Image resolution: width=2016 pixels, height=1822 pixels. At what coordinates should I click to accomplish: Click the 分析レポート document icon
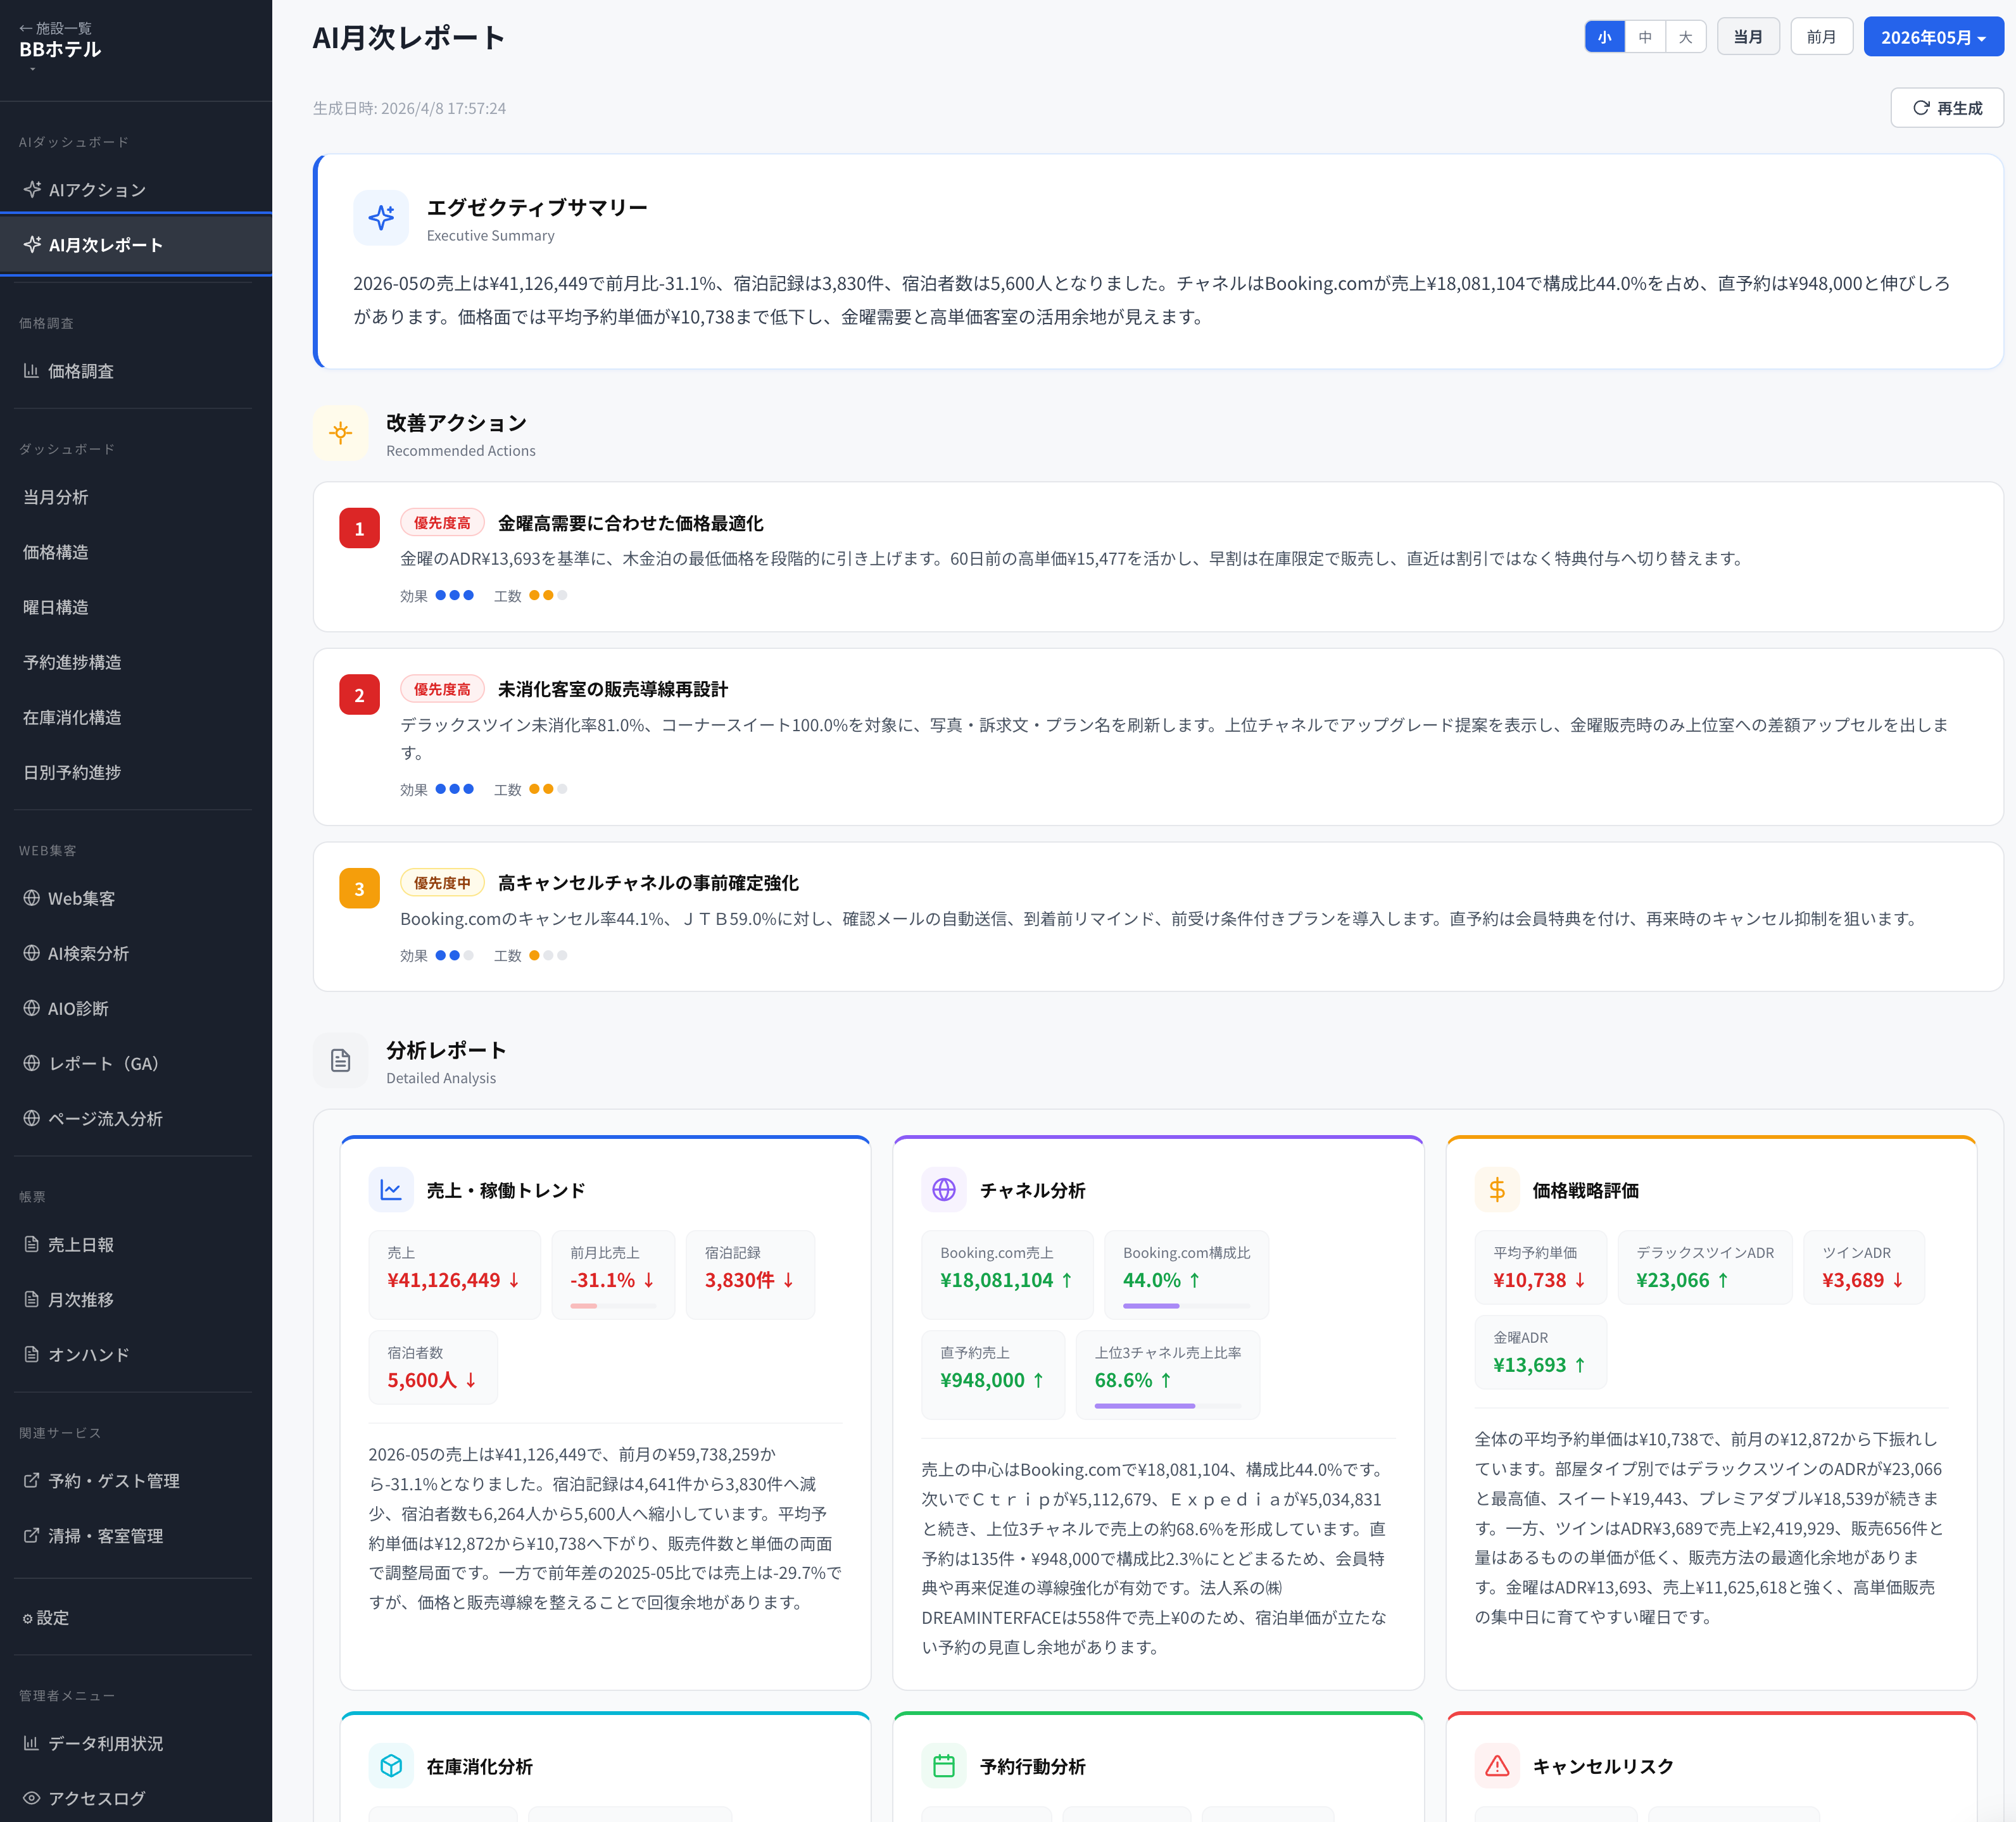point(341,1060)
